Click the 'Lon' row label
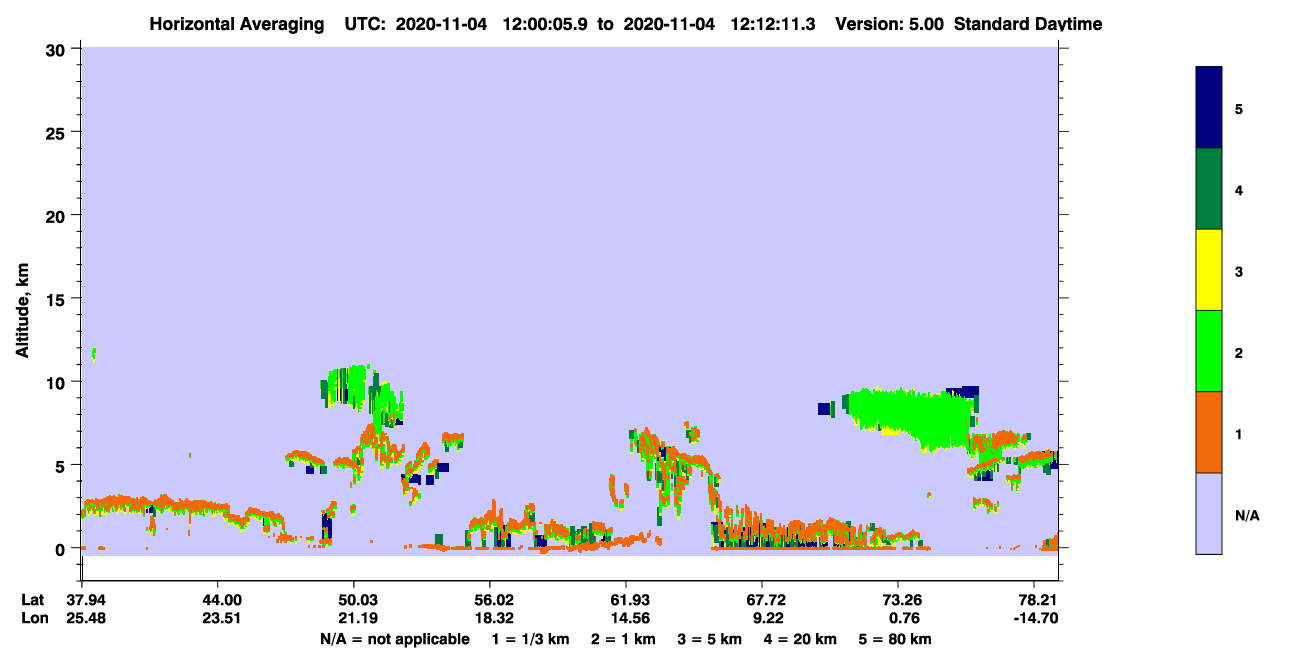 click(33, 618)
